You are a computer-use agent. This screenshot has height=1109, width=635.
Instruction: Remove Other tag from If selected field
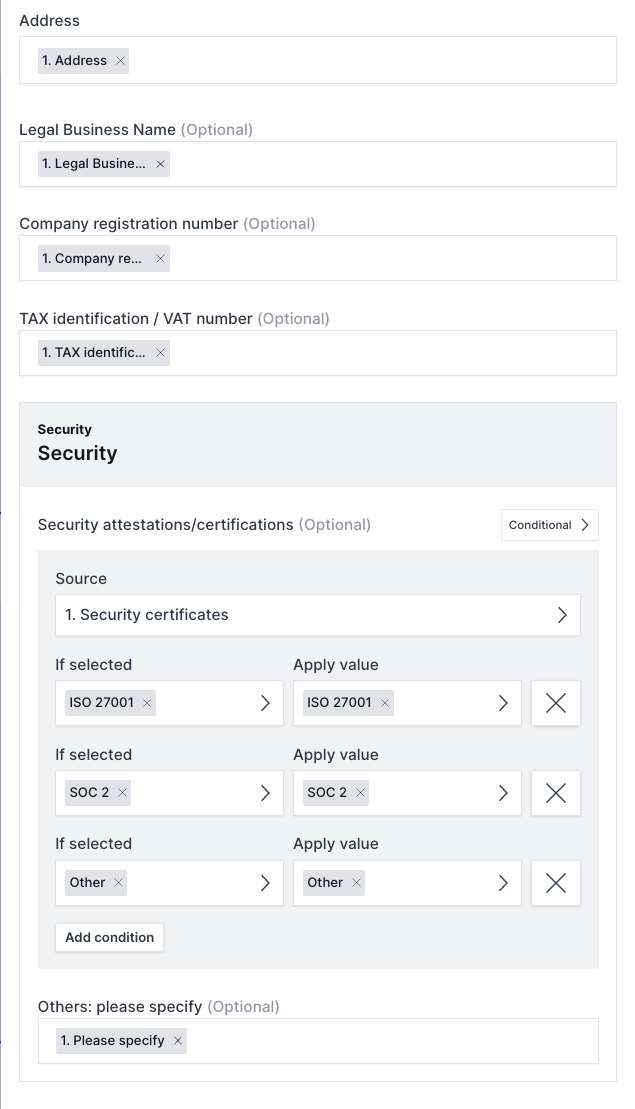[119, 883]
